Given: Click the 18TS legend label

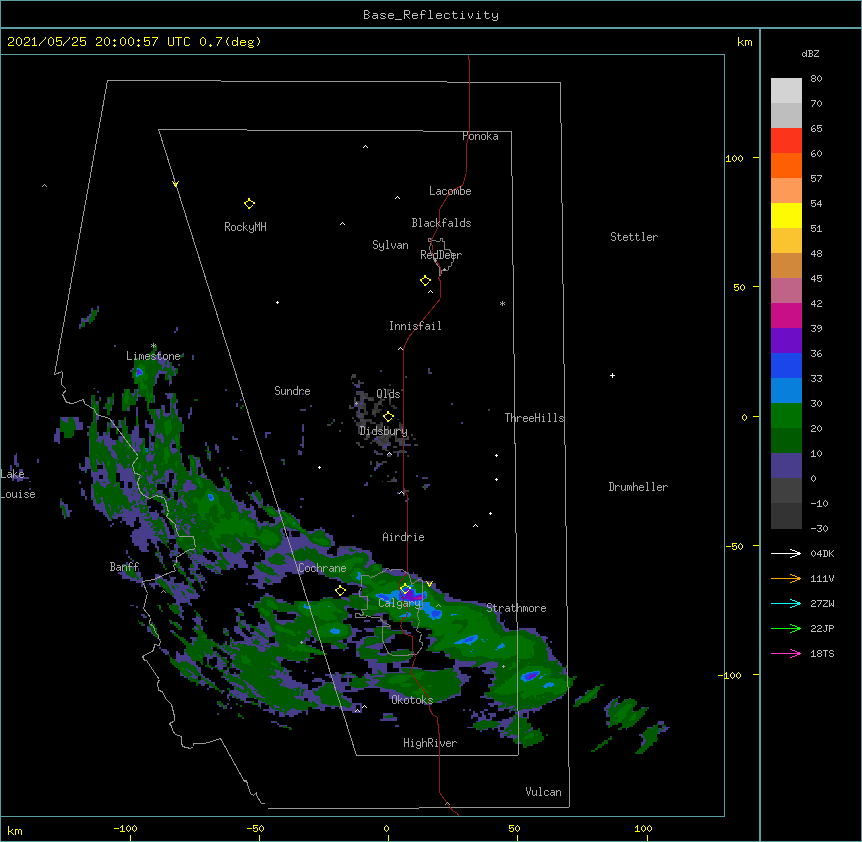Looking at the screenshot, I should point(822,653).
